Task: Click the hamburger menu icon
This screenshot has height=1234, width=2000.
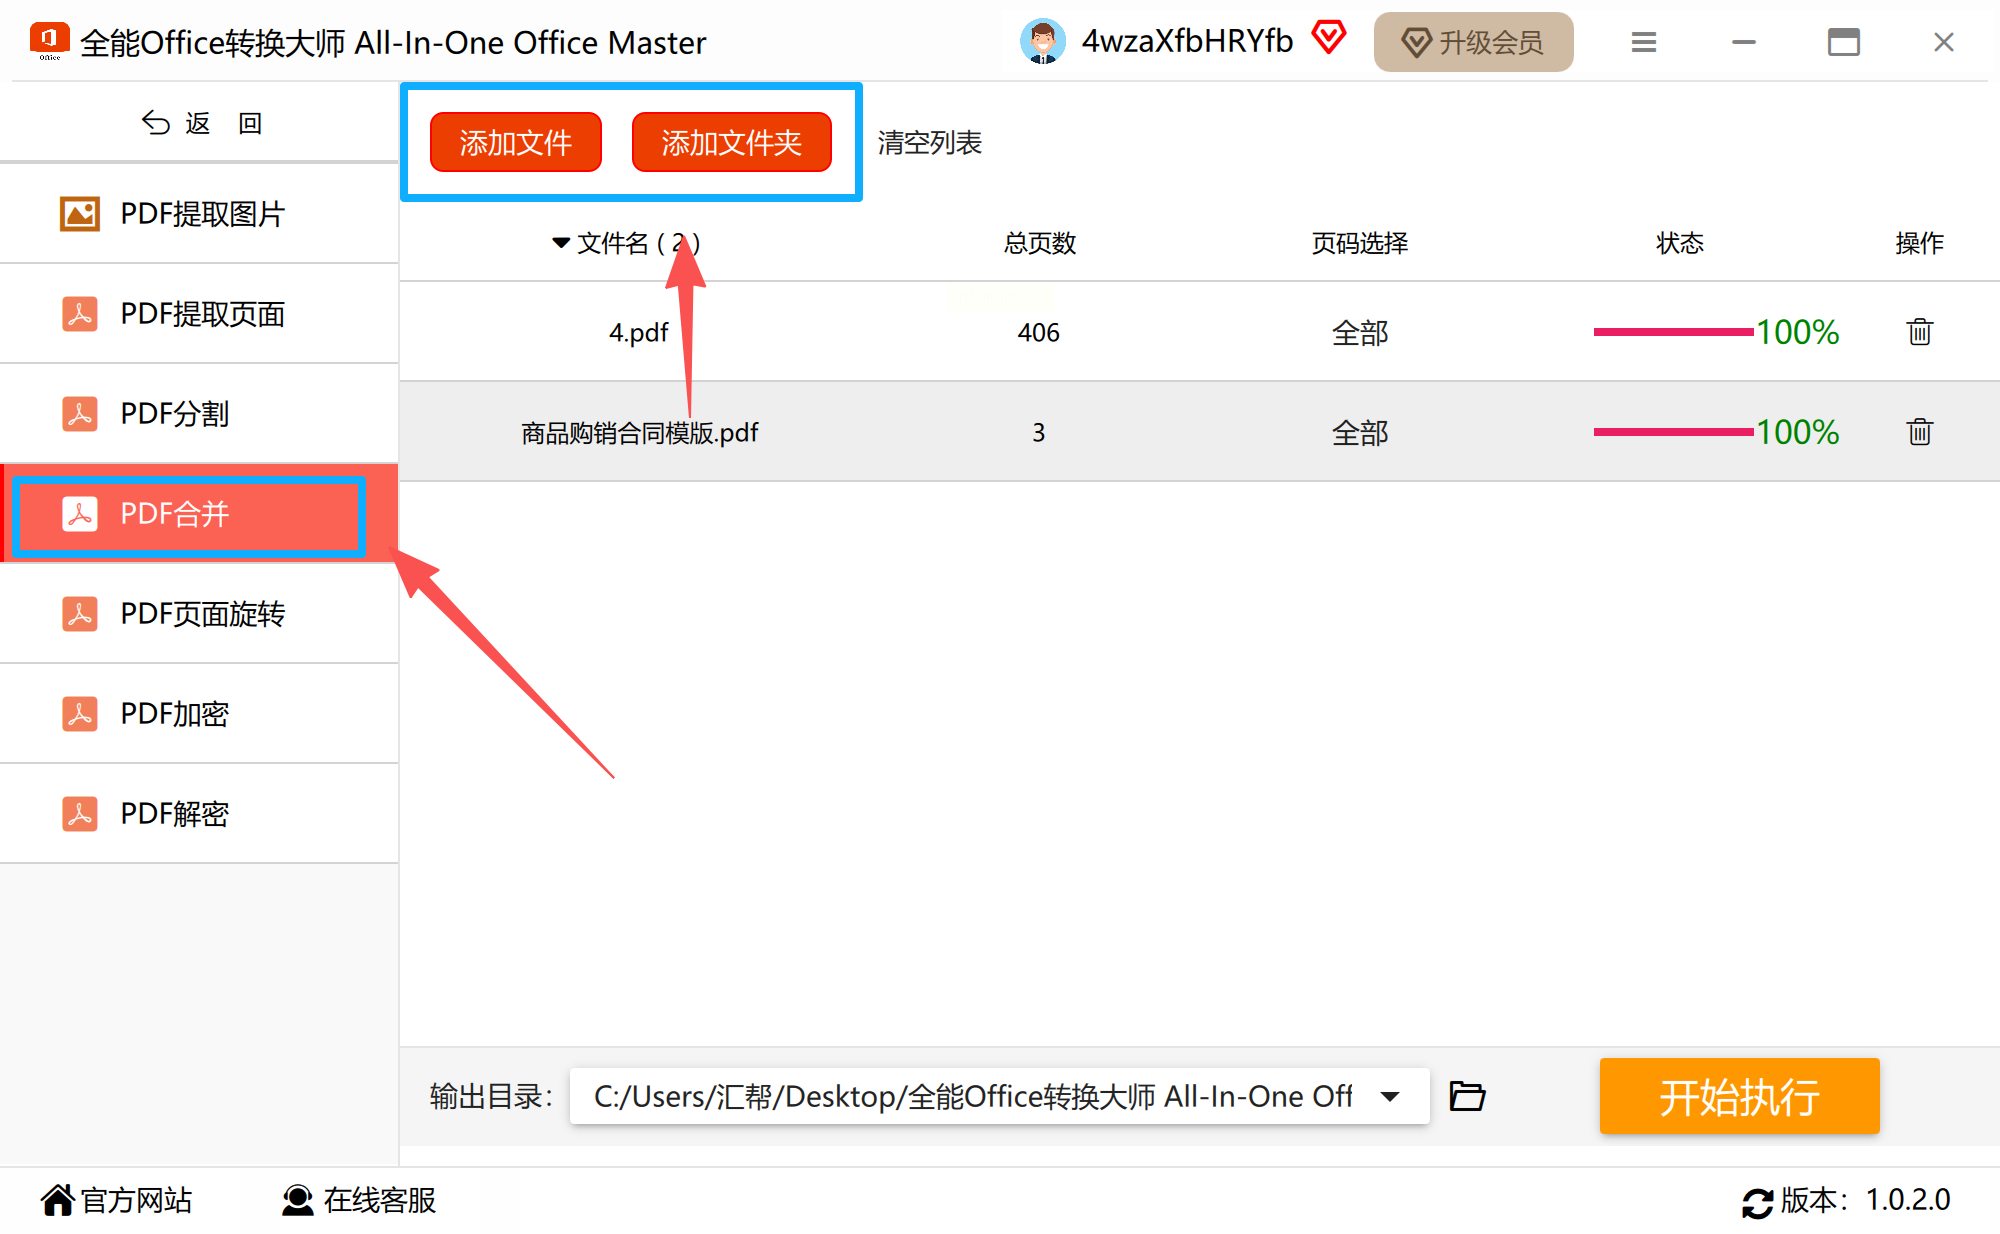Action: 1643,42
